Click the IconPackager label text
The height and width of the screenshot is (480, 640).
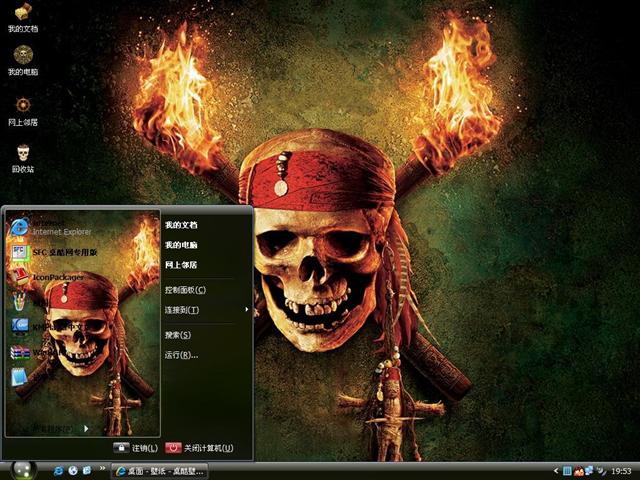(x=58, y=277)
